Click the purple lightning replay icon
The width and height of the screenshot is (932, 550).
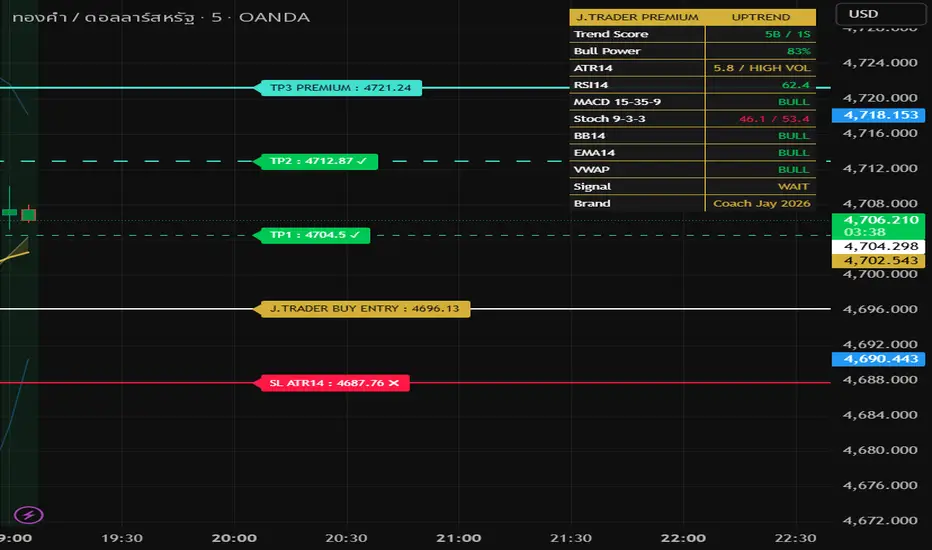(x=29, y=515)
